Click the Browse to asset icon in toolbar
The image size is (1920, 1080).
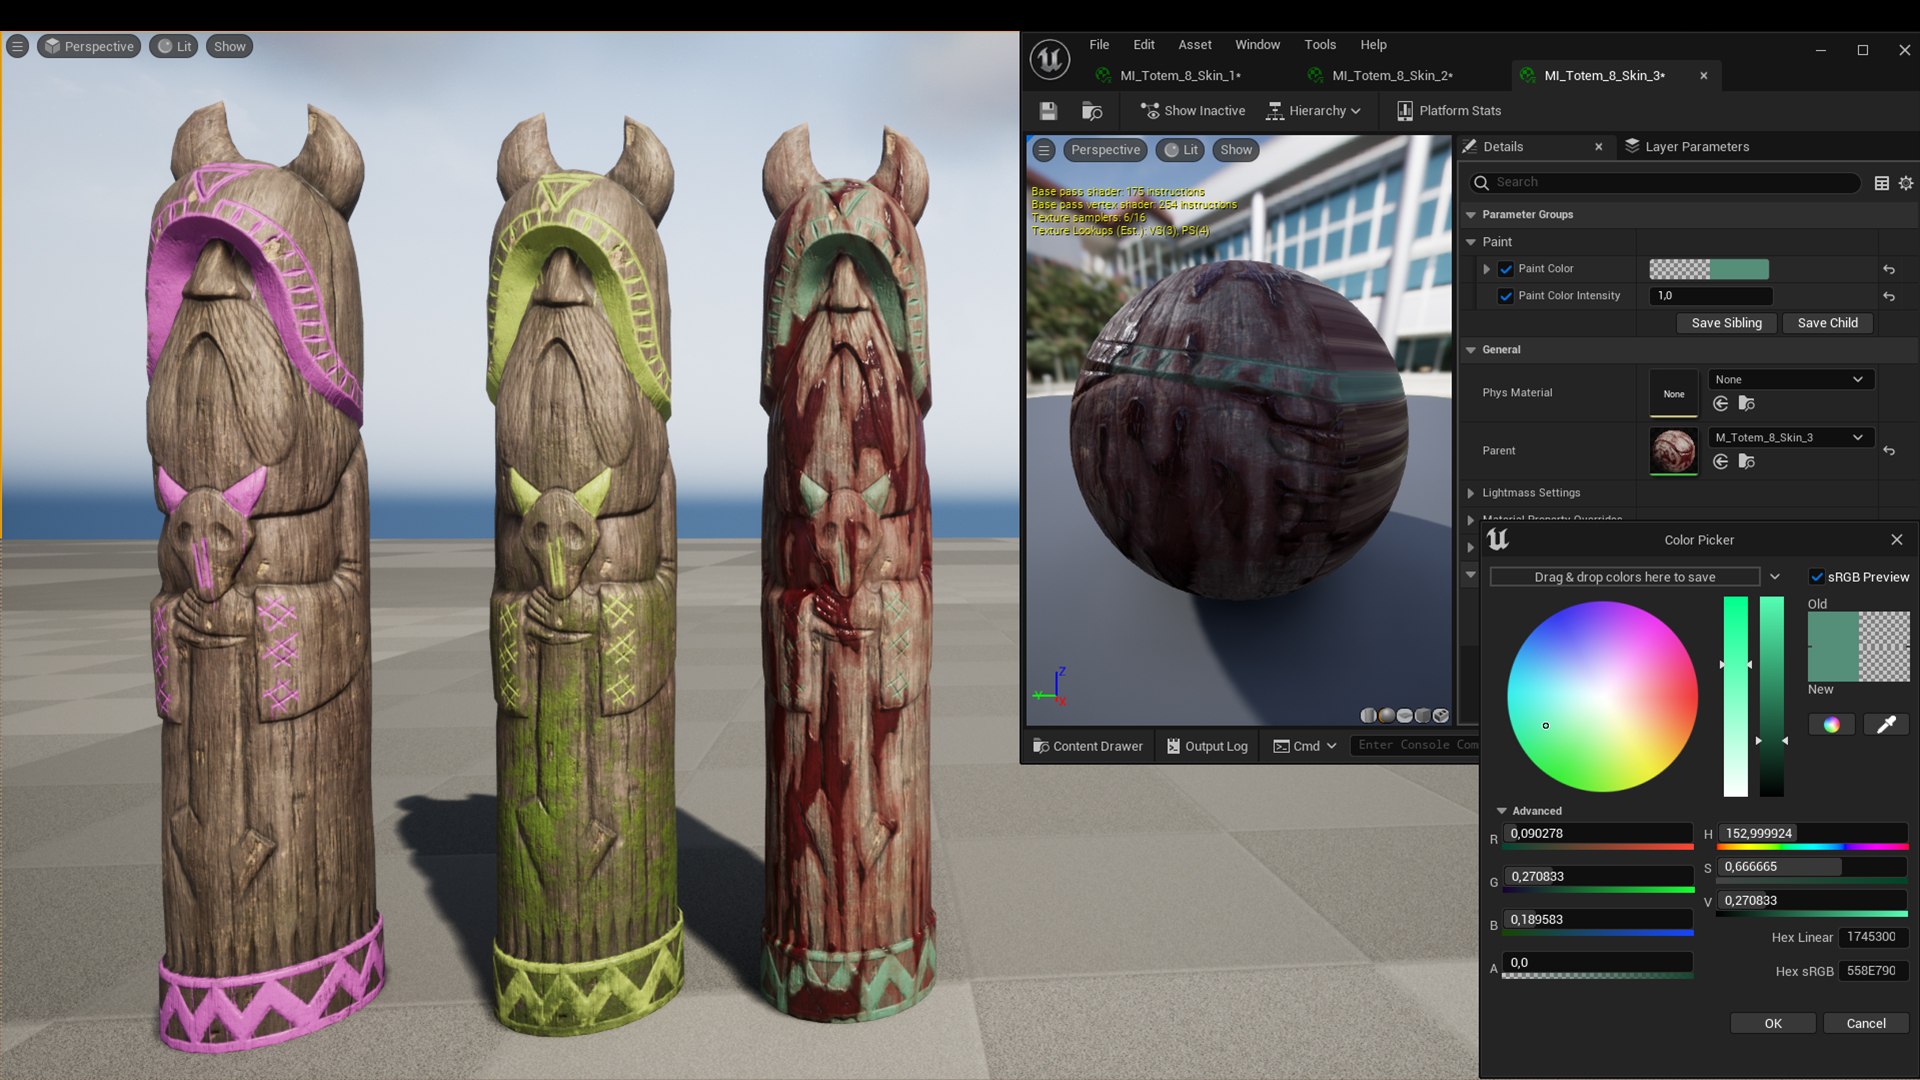(x=1092, y=111)
